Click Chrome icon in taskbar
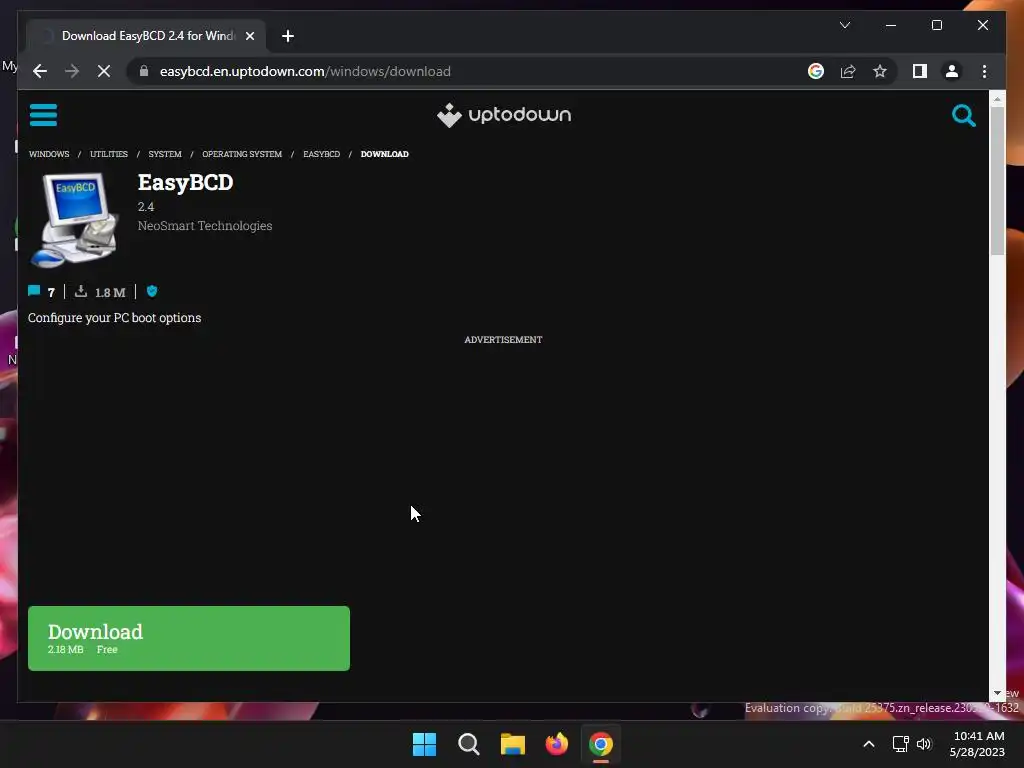 [601, 744]
